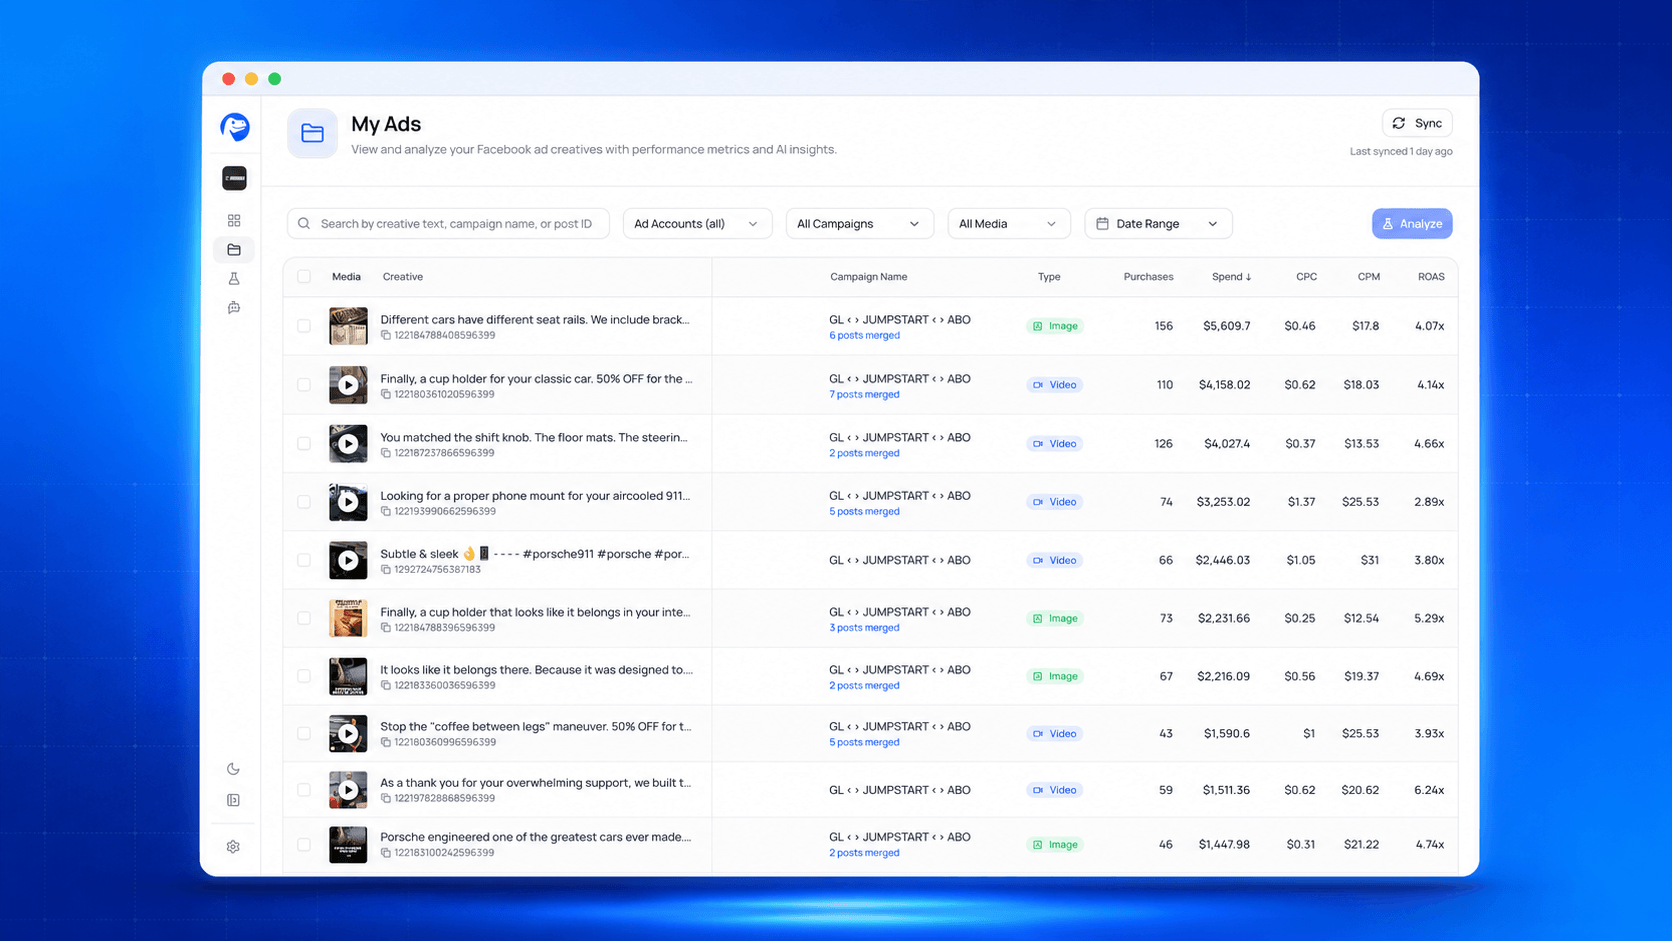Sort by Campaign Name column header
Image resolution: width=1672 pixels, height=941 pixels.
click(869, 277)
